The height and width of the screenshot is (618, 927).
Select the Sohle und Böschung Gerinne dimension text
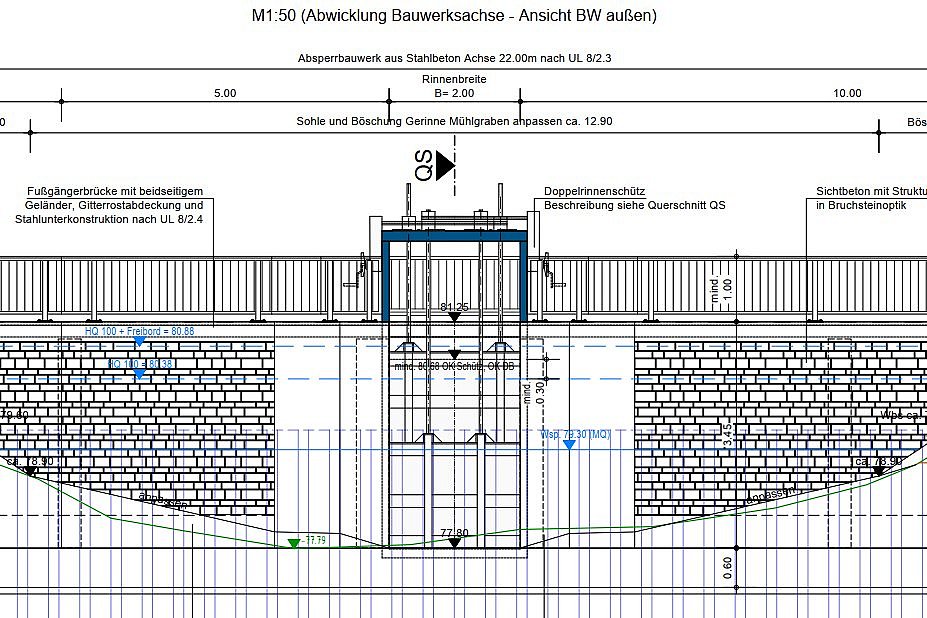click(x=454, y=121)
